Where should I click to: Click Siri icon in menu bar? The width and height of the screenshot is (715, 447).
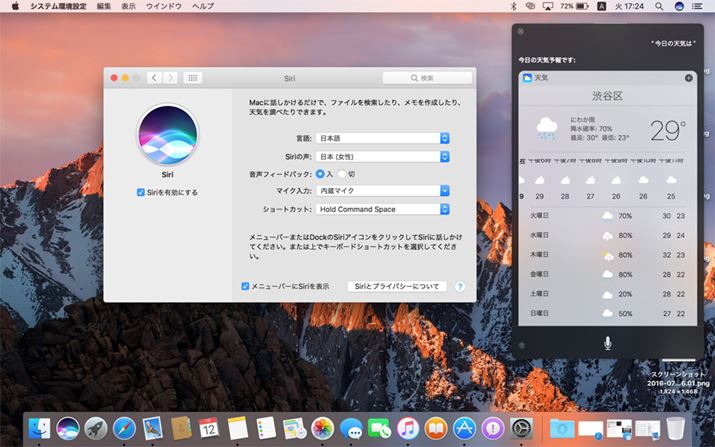[679, 6]
